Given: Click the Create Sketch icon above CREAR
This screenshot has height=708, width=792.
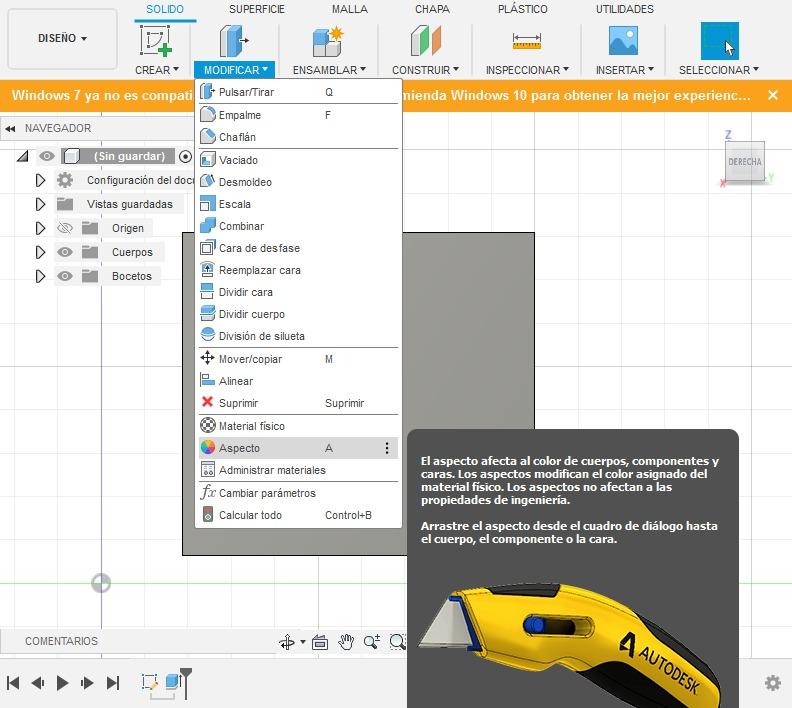Looking at the screenshot, I should coord(156,40).
